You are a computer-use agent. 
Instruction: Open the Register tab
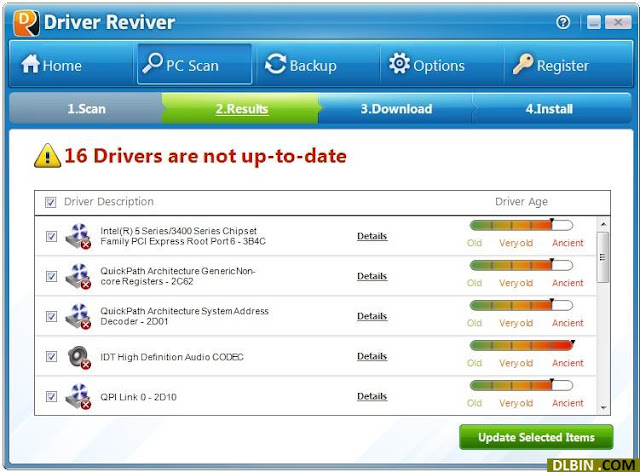567,65
